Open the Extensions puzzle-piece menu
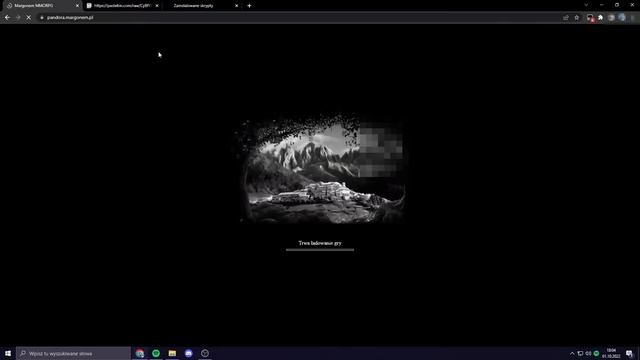 (x=600, y=18)
